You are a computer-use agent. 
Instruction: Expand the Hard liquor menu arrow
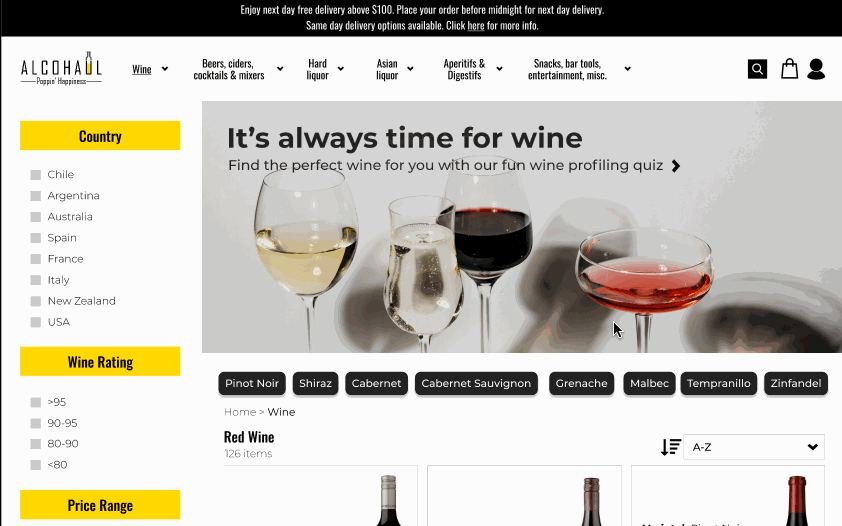340,69
